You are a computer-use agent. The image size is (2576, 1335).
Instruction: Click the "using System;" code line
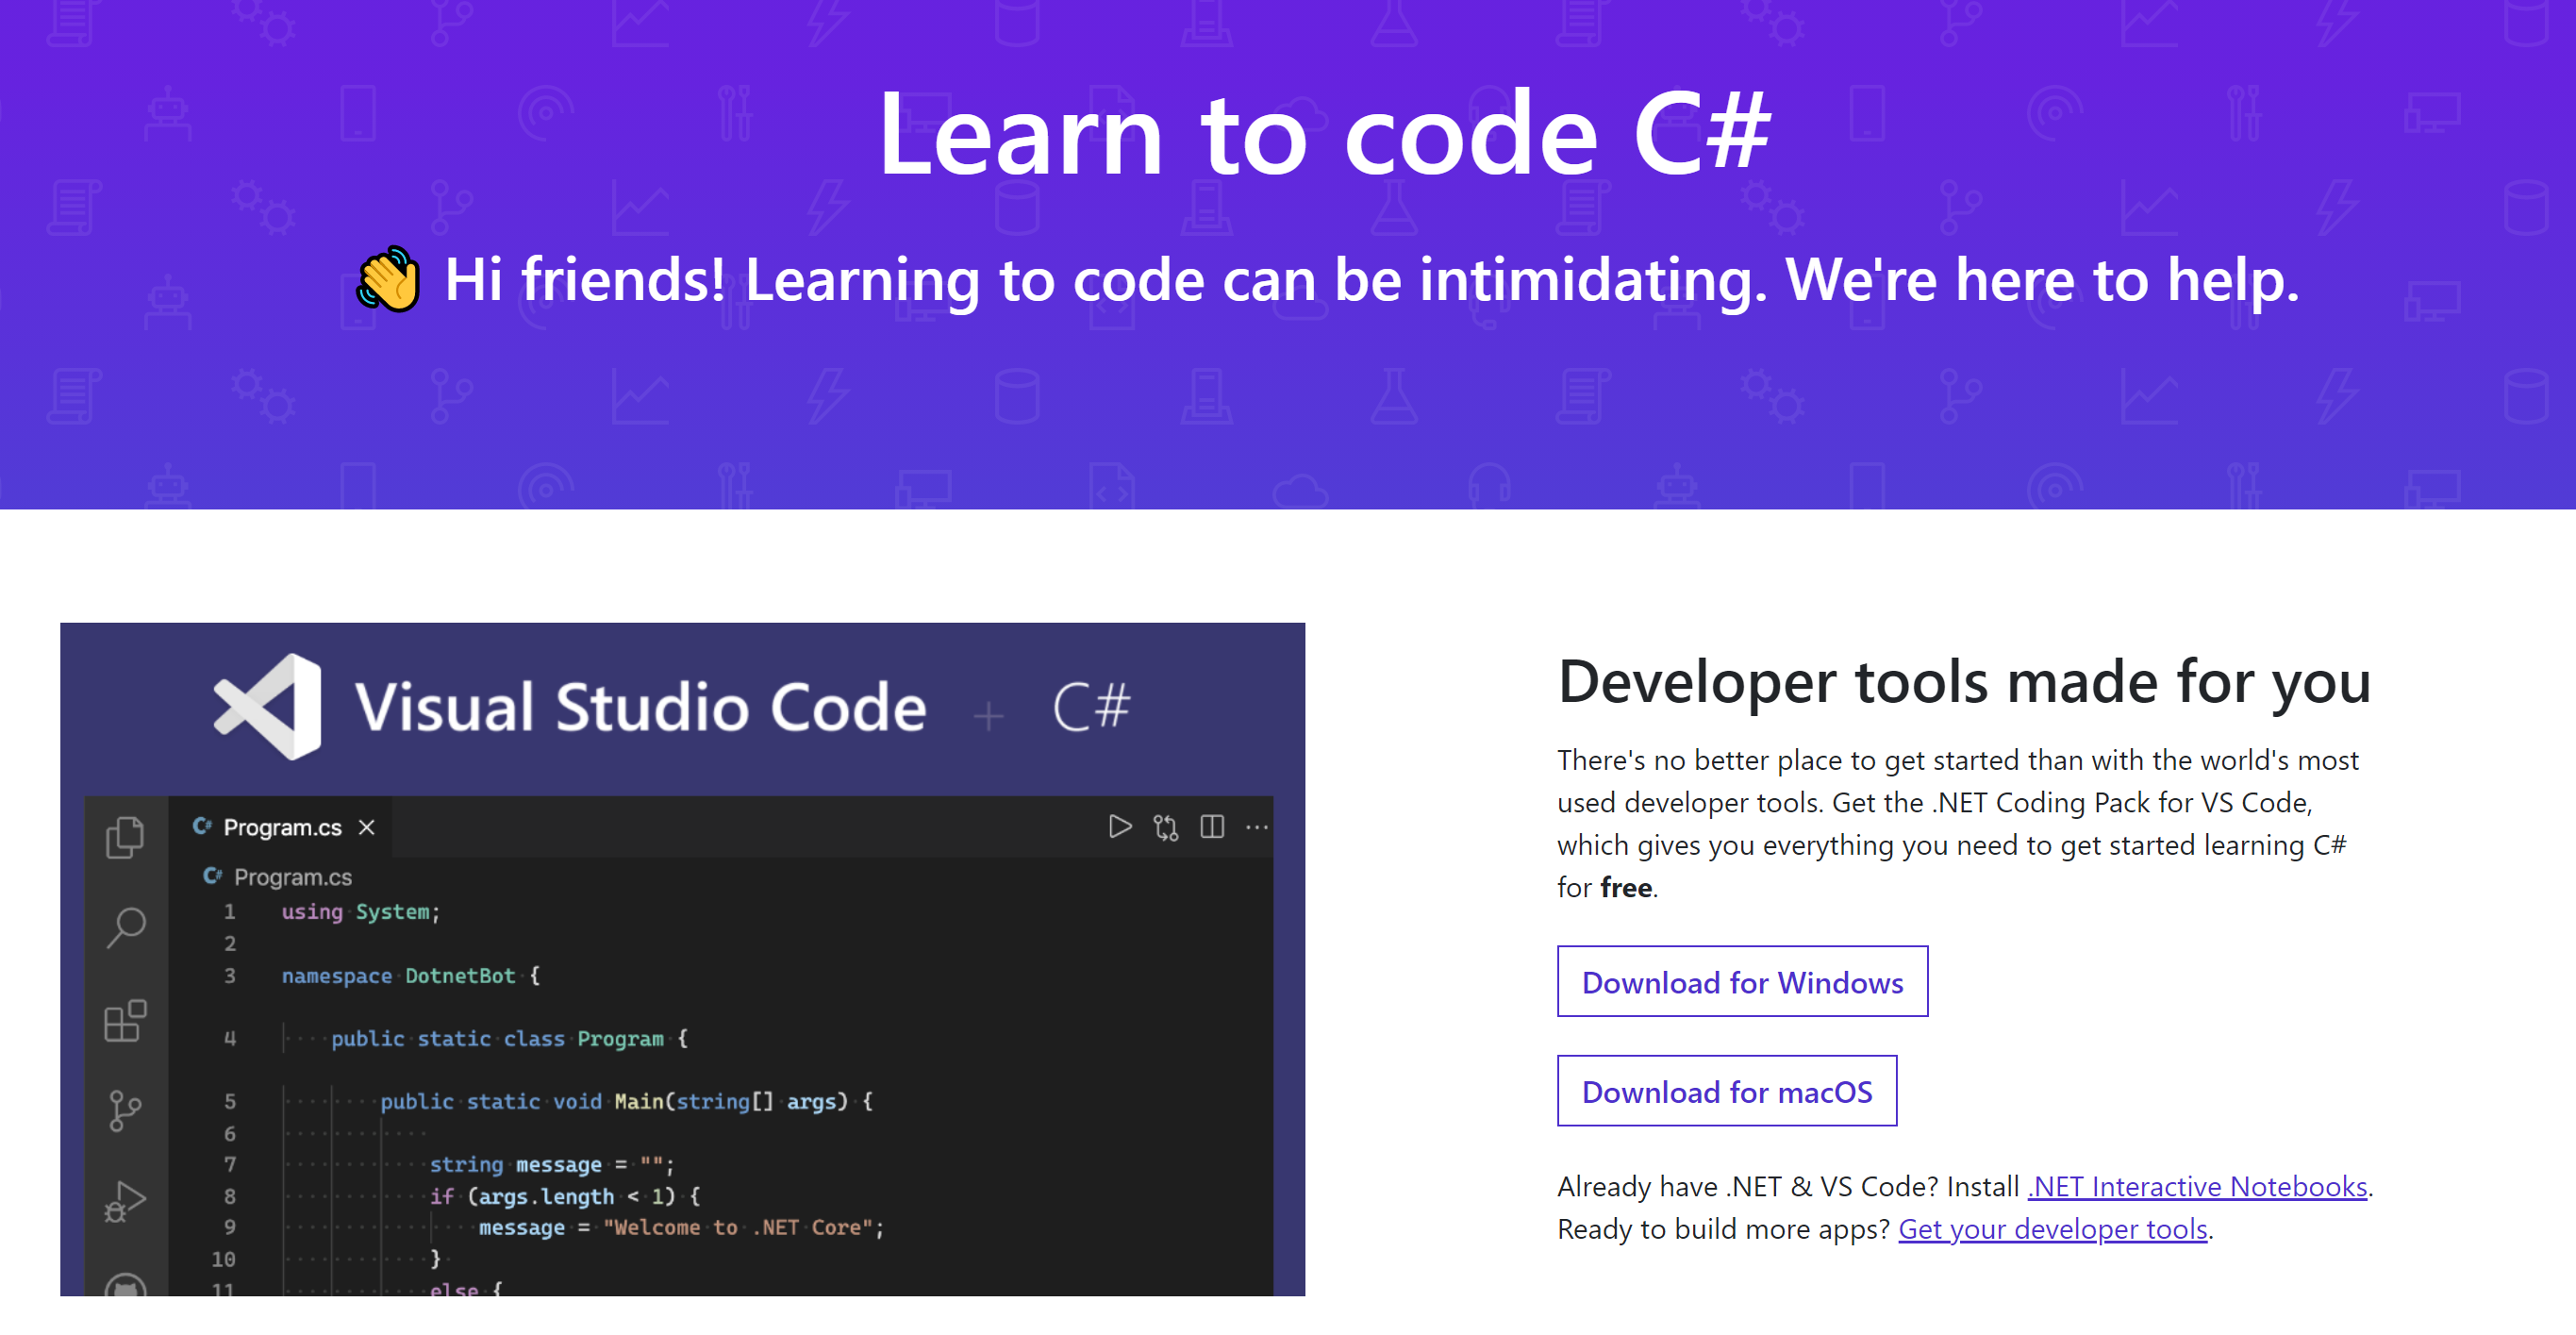point(360,911)
